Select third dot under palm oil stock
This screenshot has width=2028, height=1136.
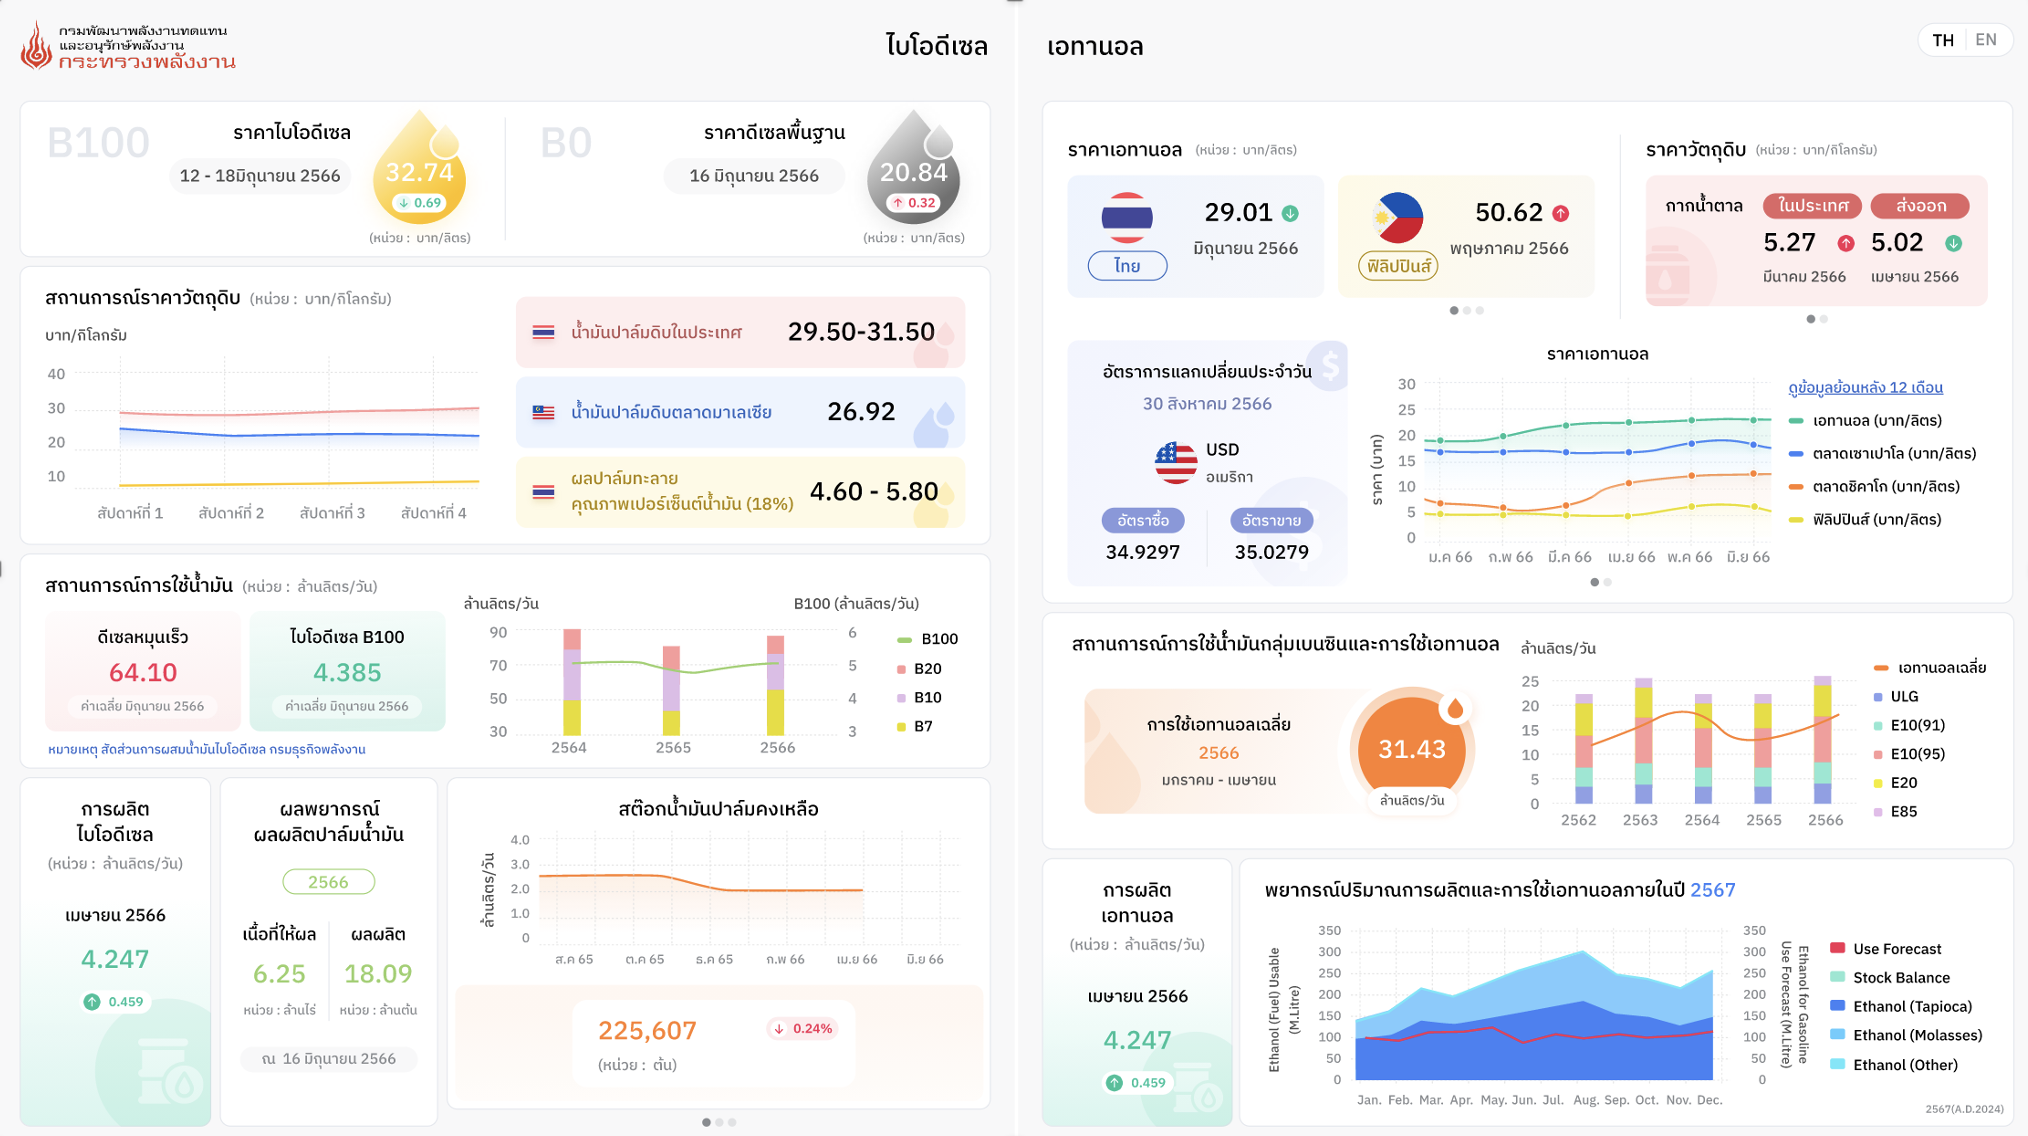point(732,1122)
